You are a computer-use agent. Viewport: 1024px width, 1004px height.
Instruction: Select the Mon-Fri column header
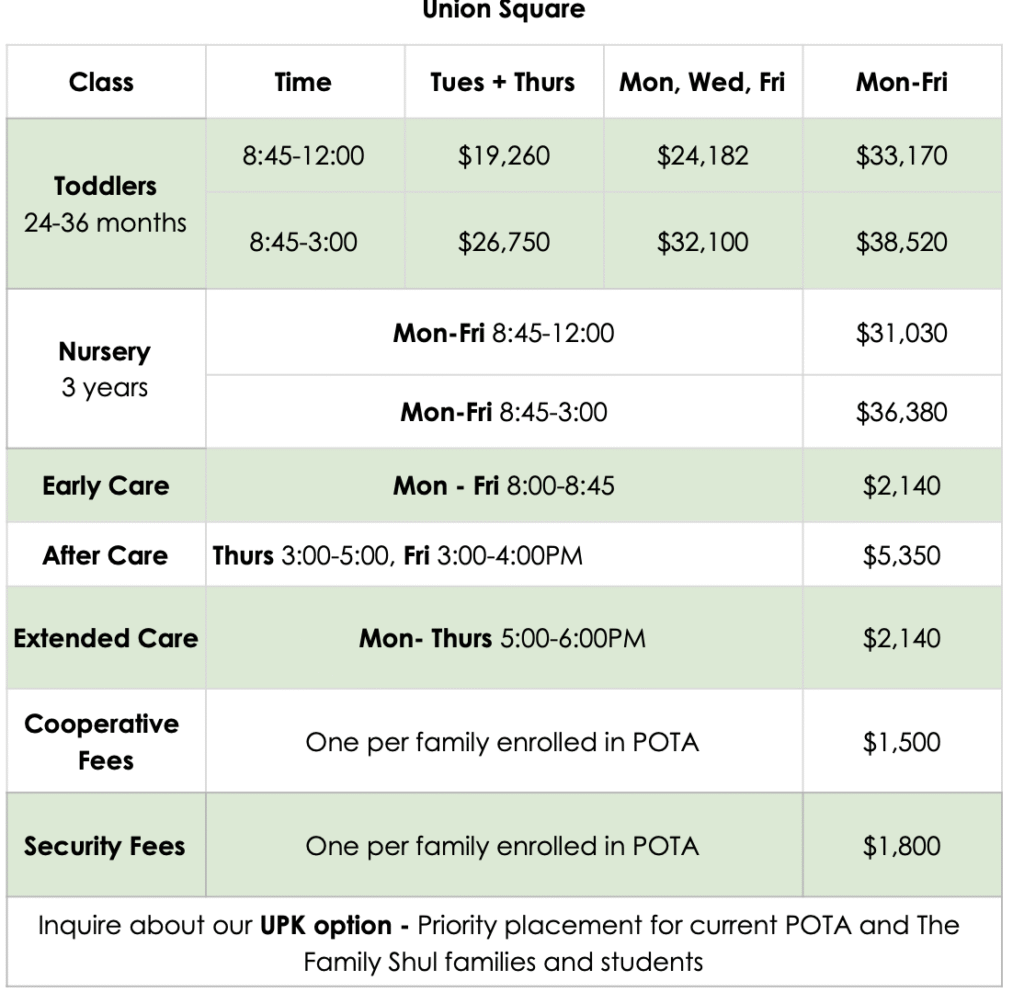[902, 82]
